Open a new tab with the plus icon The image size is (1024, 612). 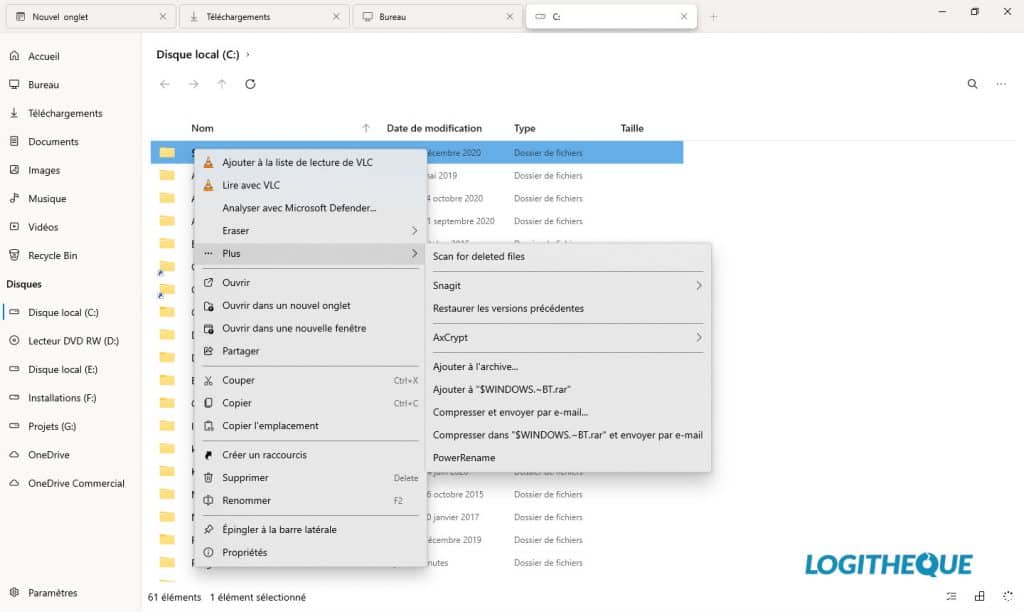point(714,16)
